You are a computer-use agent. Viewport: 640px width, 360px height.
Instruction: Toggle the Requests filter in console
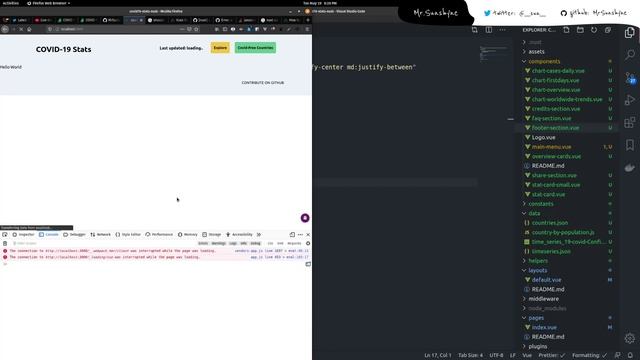(x=294, y=243)
